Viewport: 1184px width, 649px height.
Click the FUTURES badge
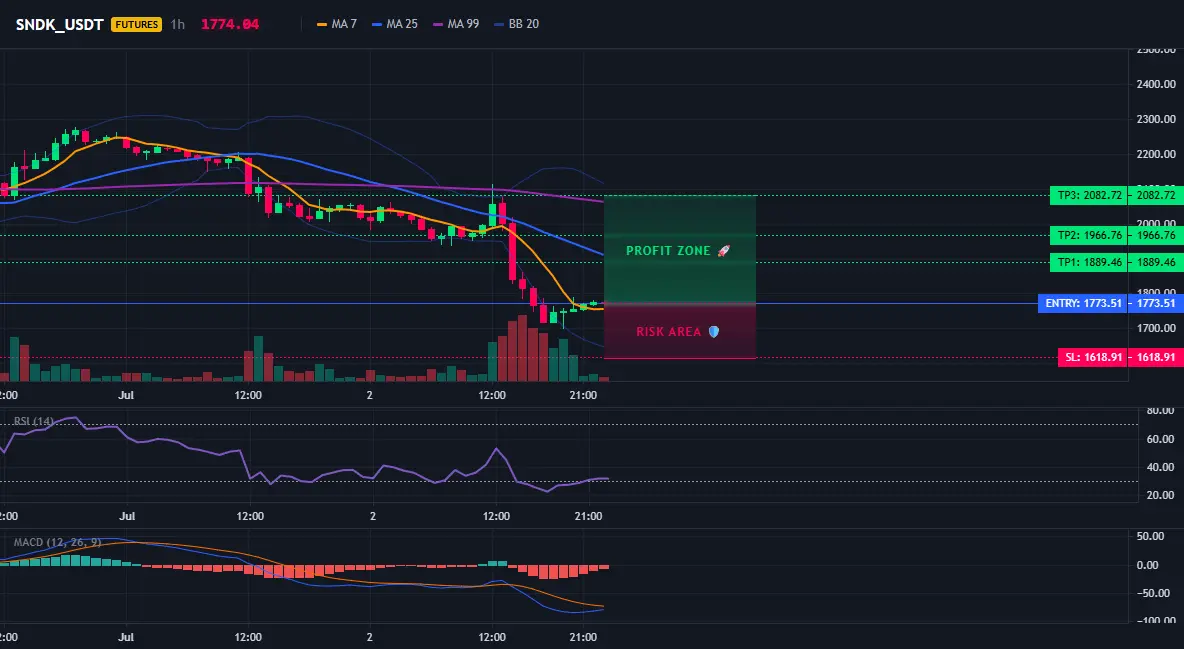pos(137,24)
